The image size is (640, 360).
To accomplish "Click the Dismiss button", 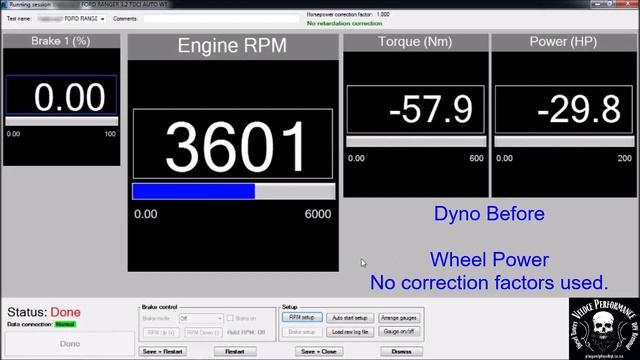I will (401, 351).
